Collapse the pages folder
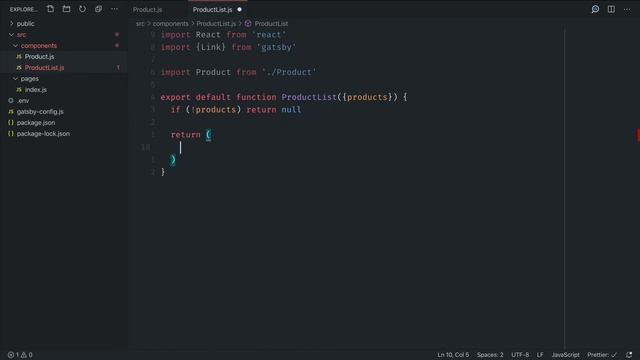The height and width of the screenshot is (360, 640). click(x=29, y=79)
